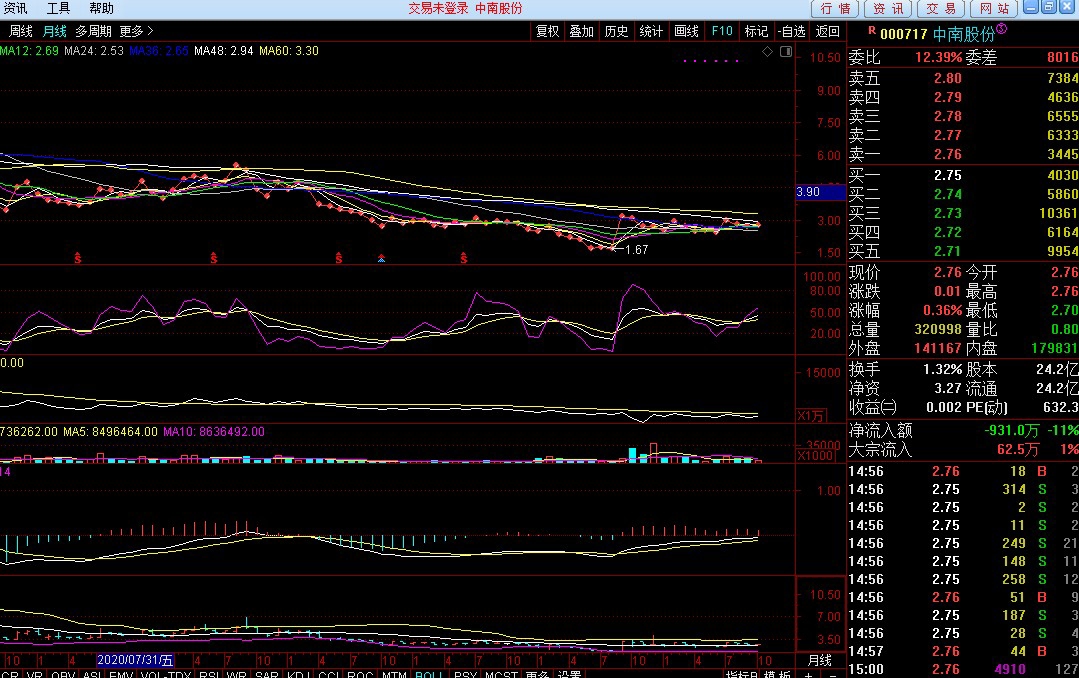The image size is (1079, 678).
Task: Click the red R marker before 000717
Action: [872, 30]
